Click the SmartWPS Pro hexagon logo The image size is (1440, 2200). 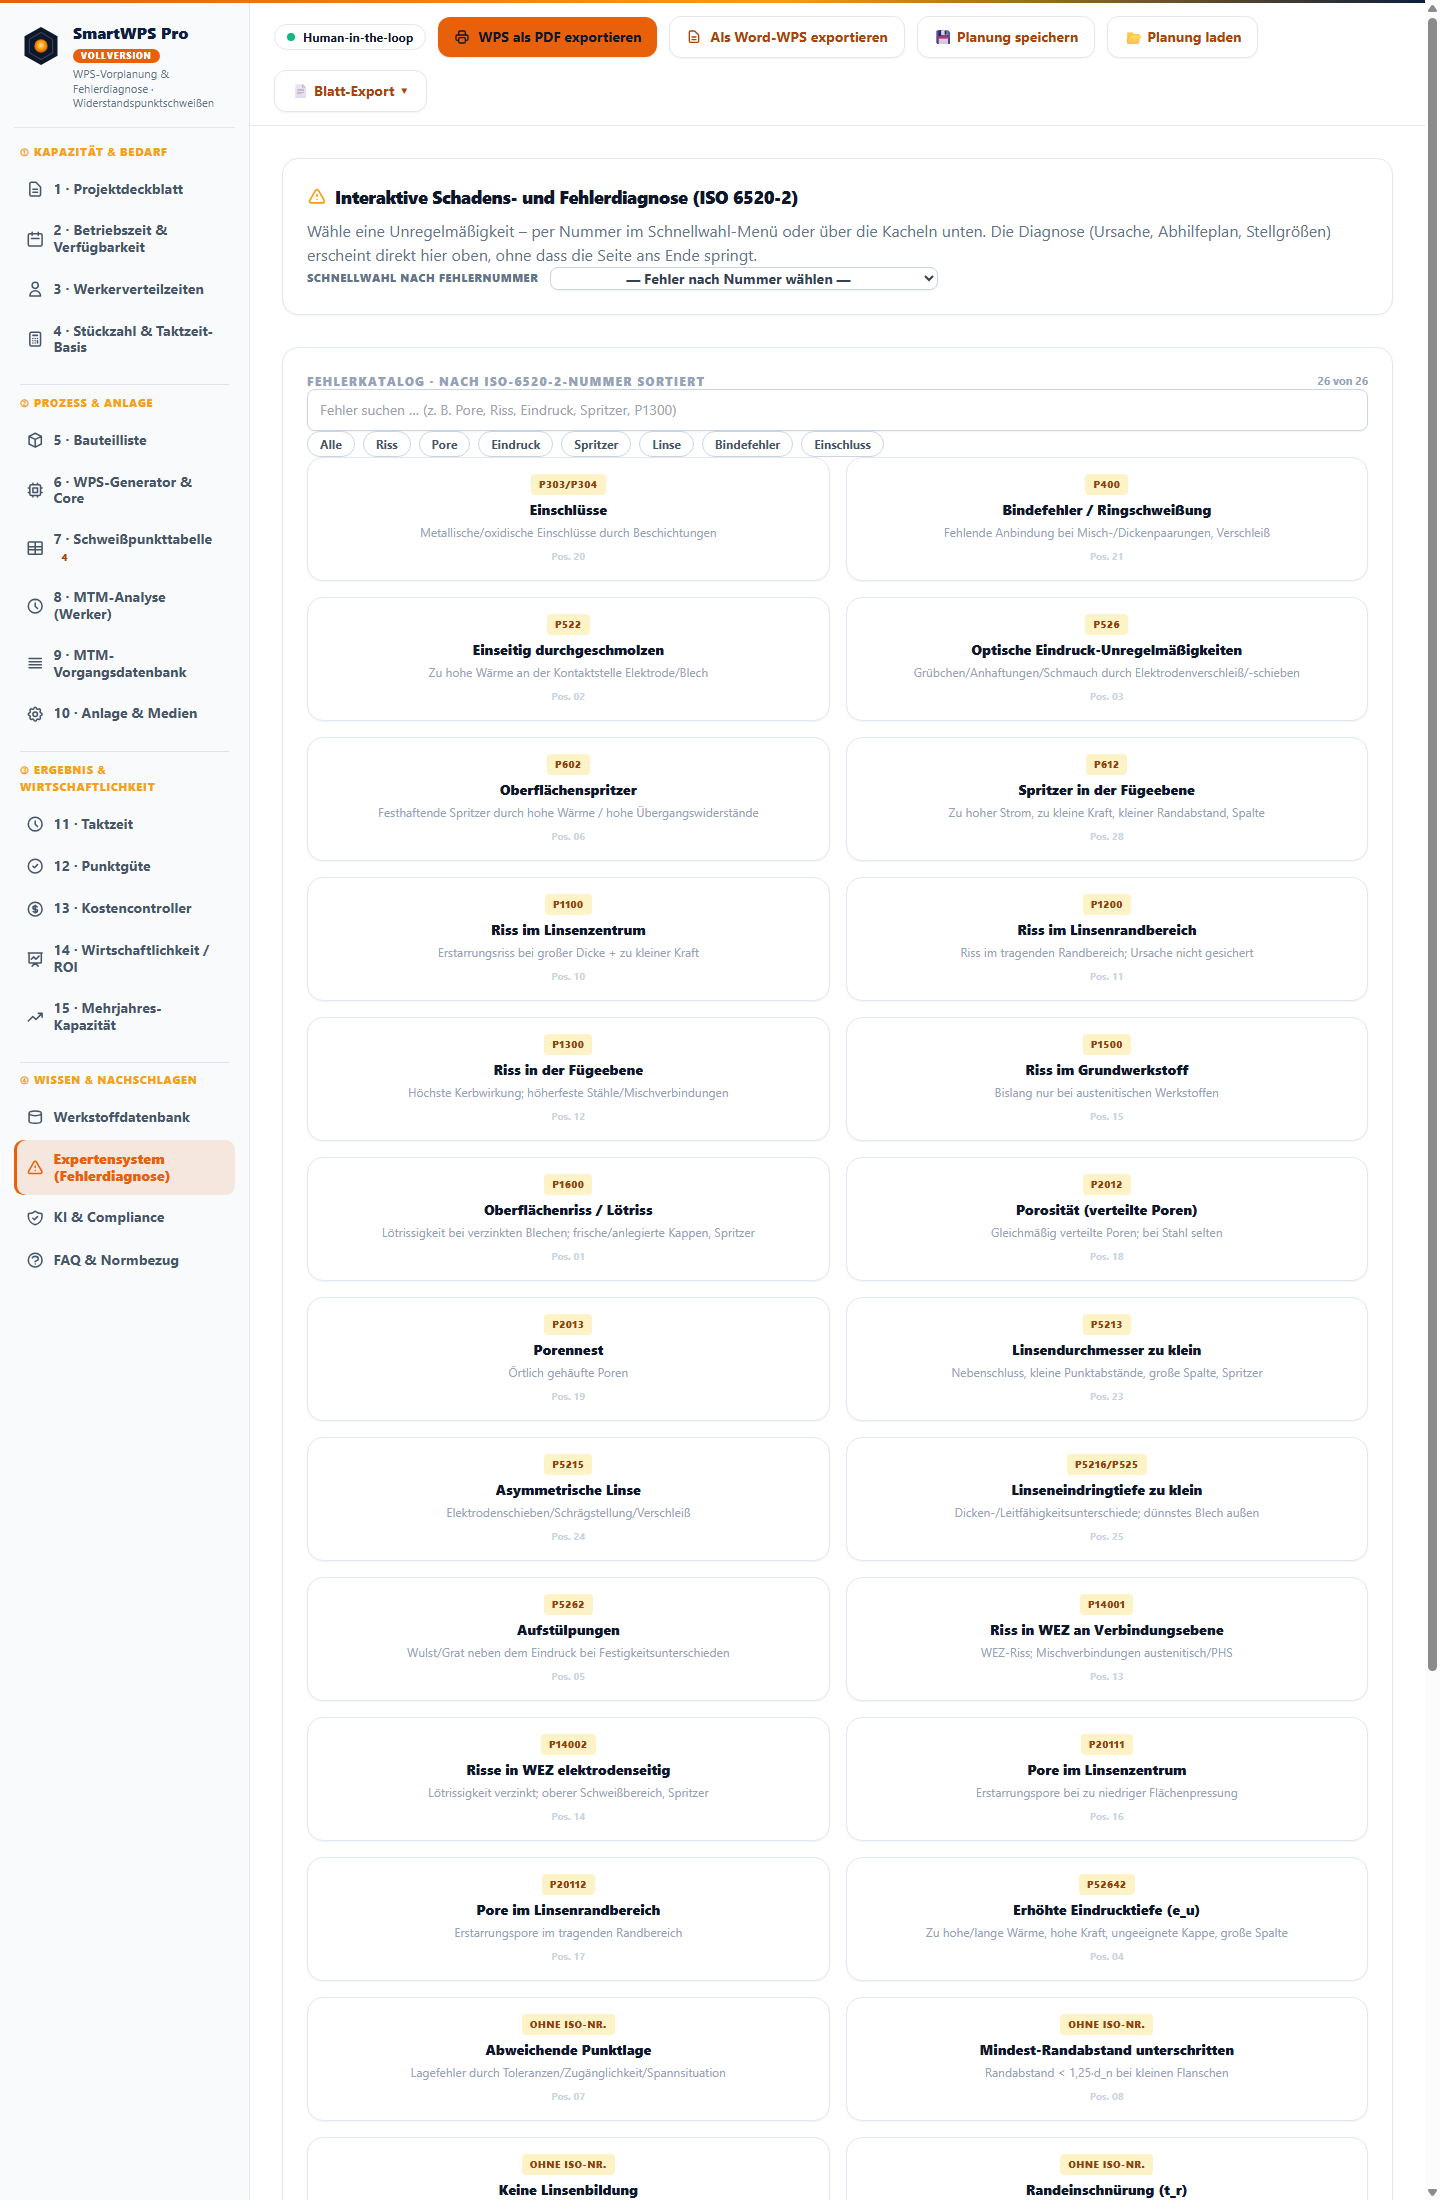pos(41,45)
